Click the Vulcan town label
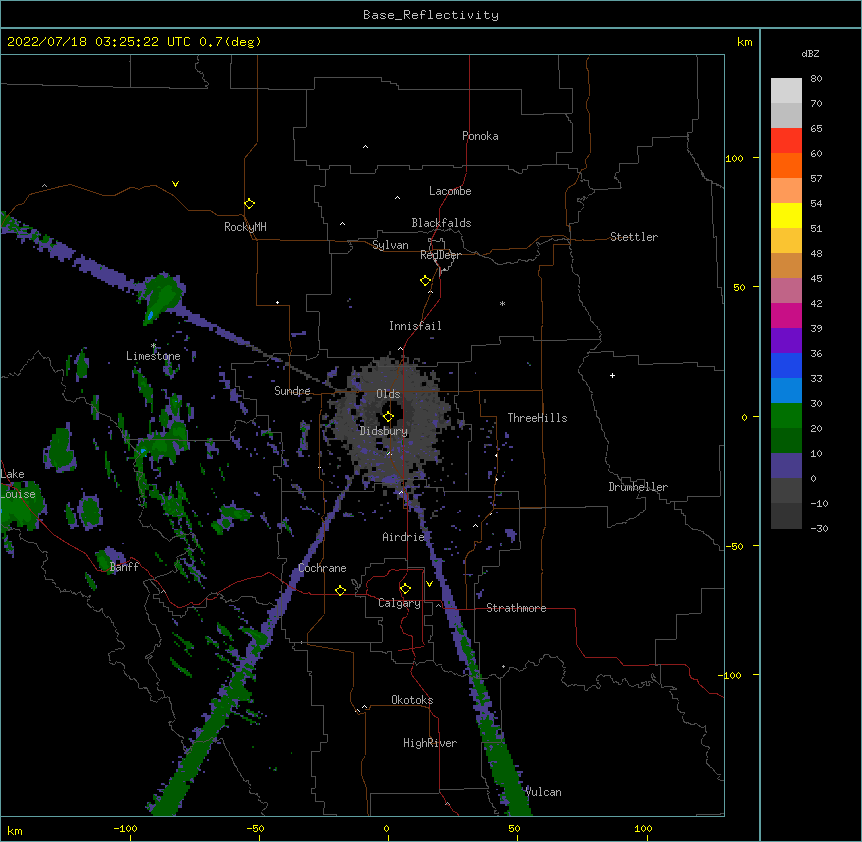Viewport: 862px width, 842px height. (543, 792)
